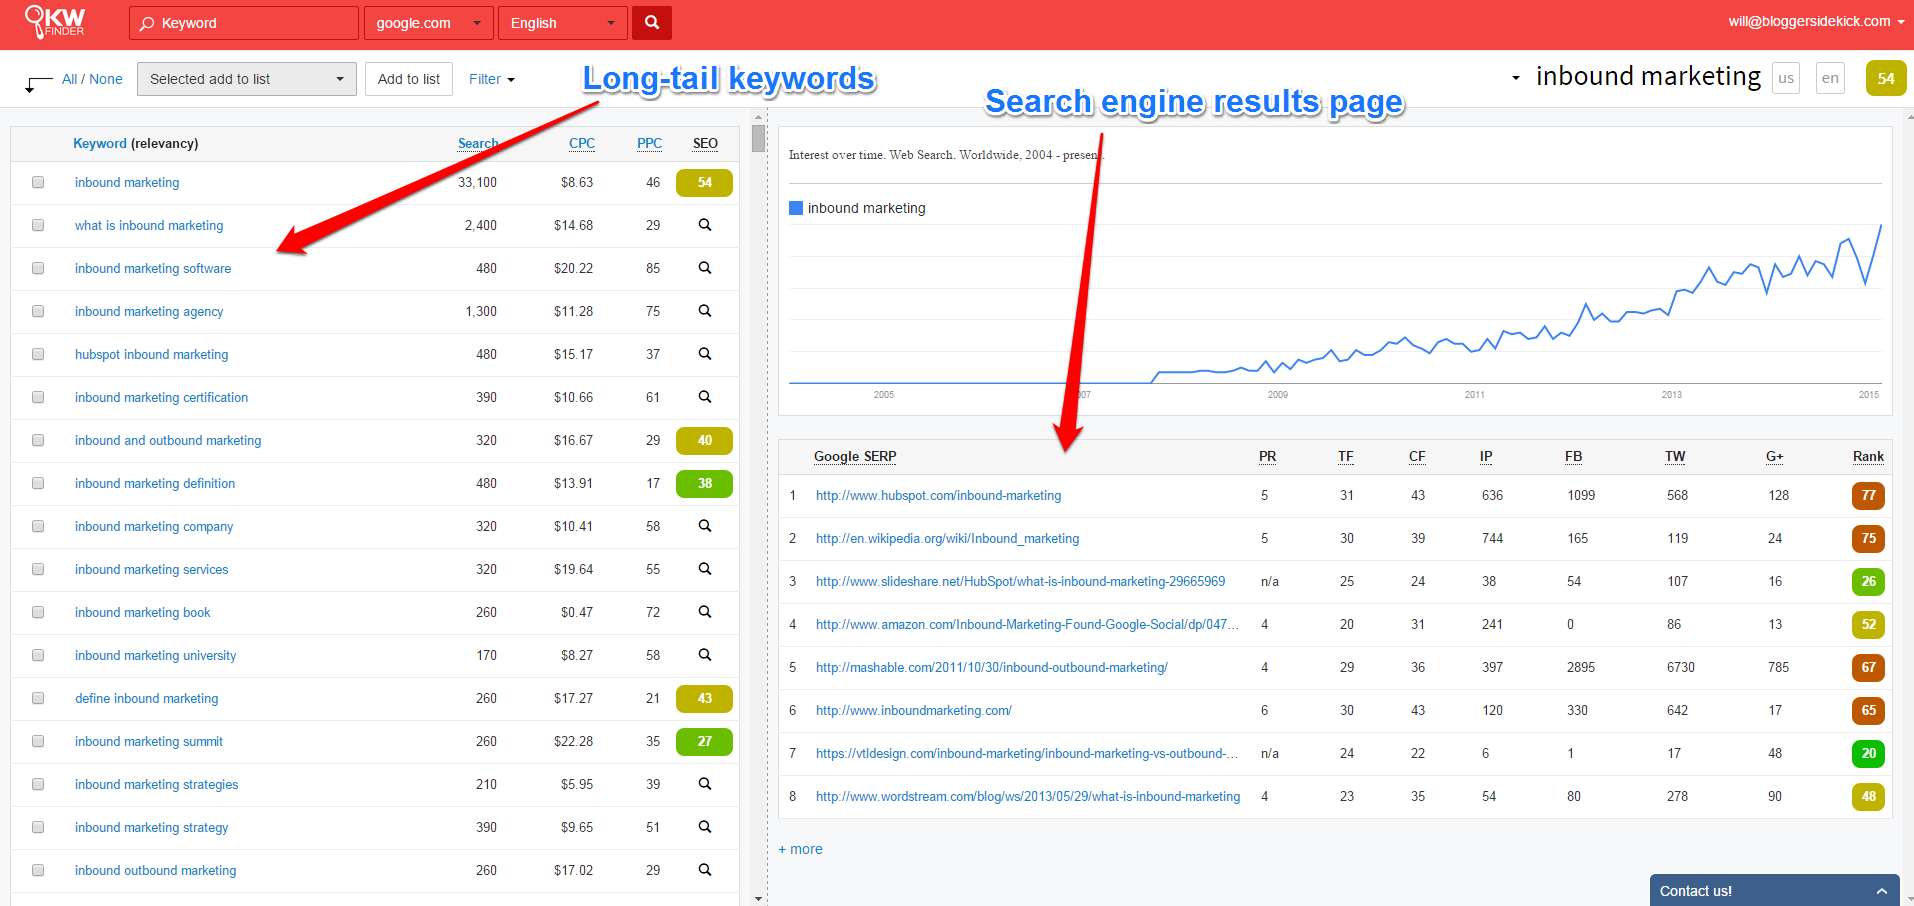
Task: Tick checkbox for 'what is inbound marketing'
Action: [x=38, y=225]
